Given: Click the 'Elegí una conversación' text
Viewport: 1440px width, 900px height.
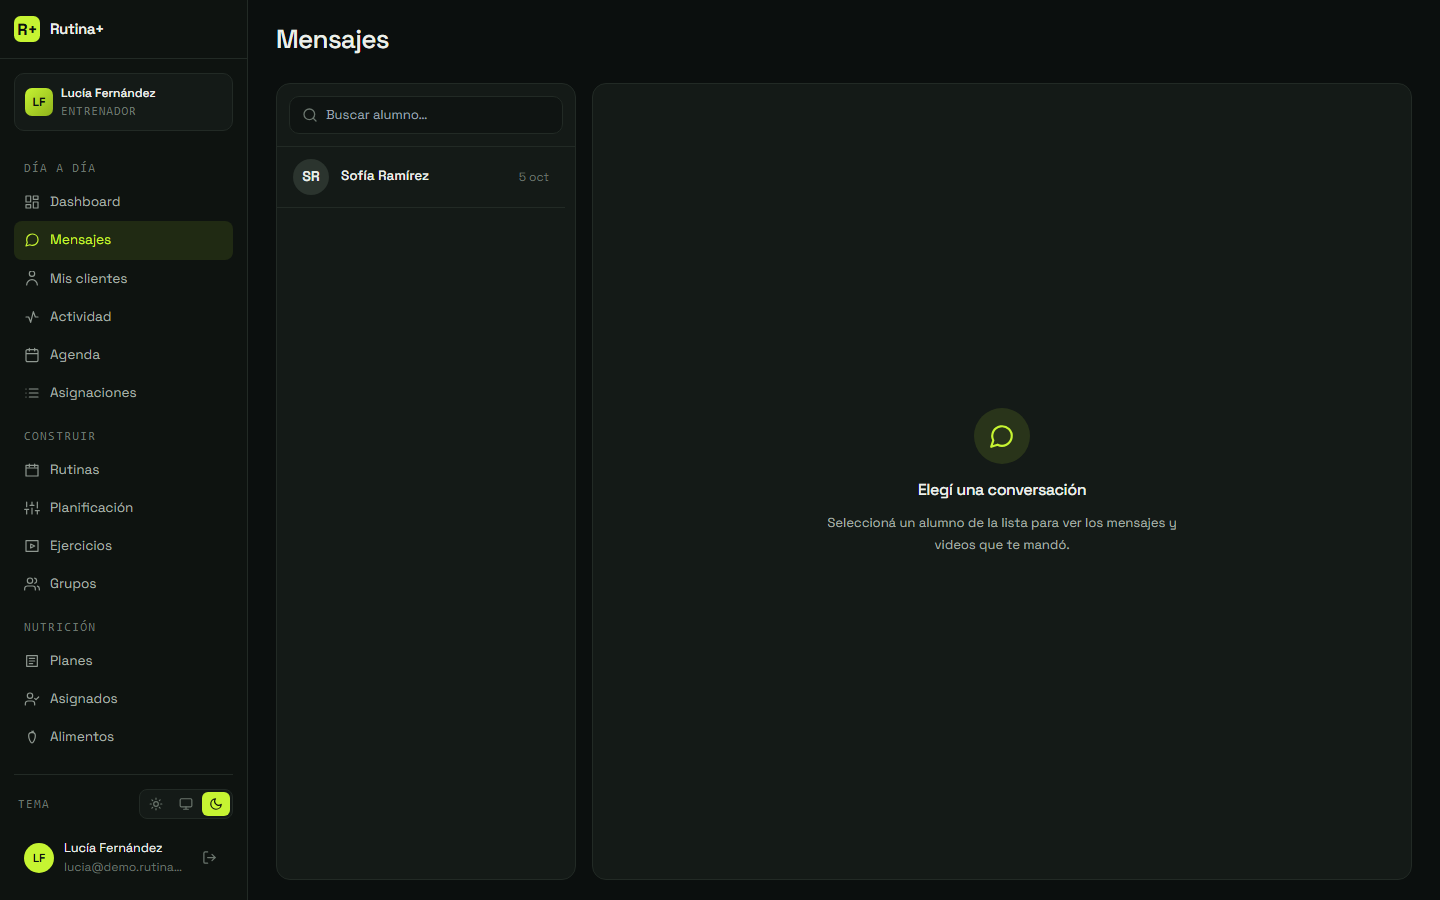Looking at the screenshot, I should coord(1002,490).
